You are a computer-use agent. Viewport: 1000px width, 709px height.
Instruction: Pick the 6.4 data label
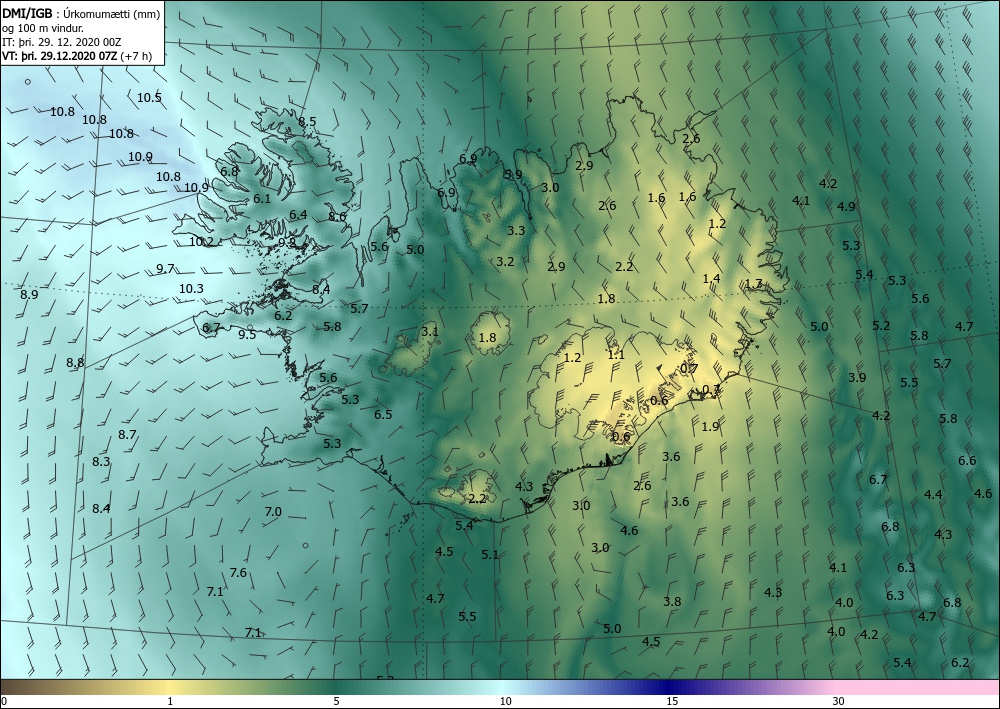point(298,214)
